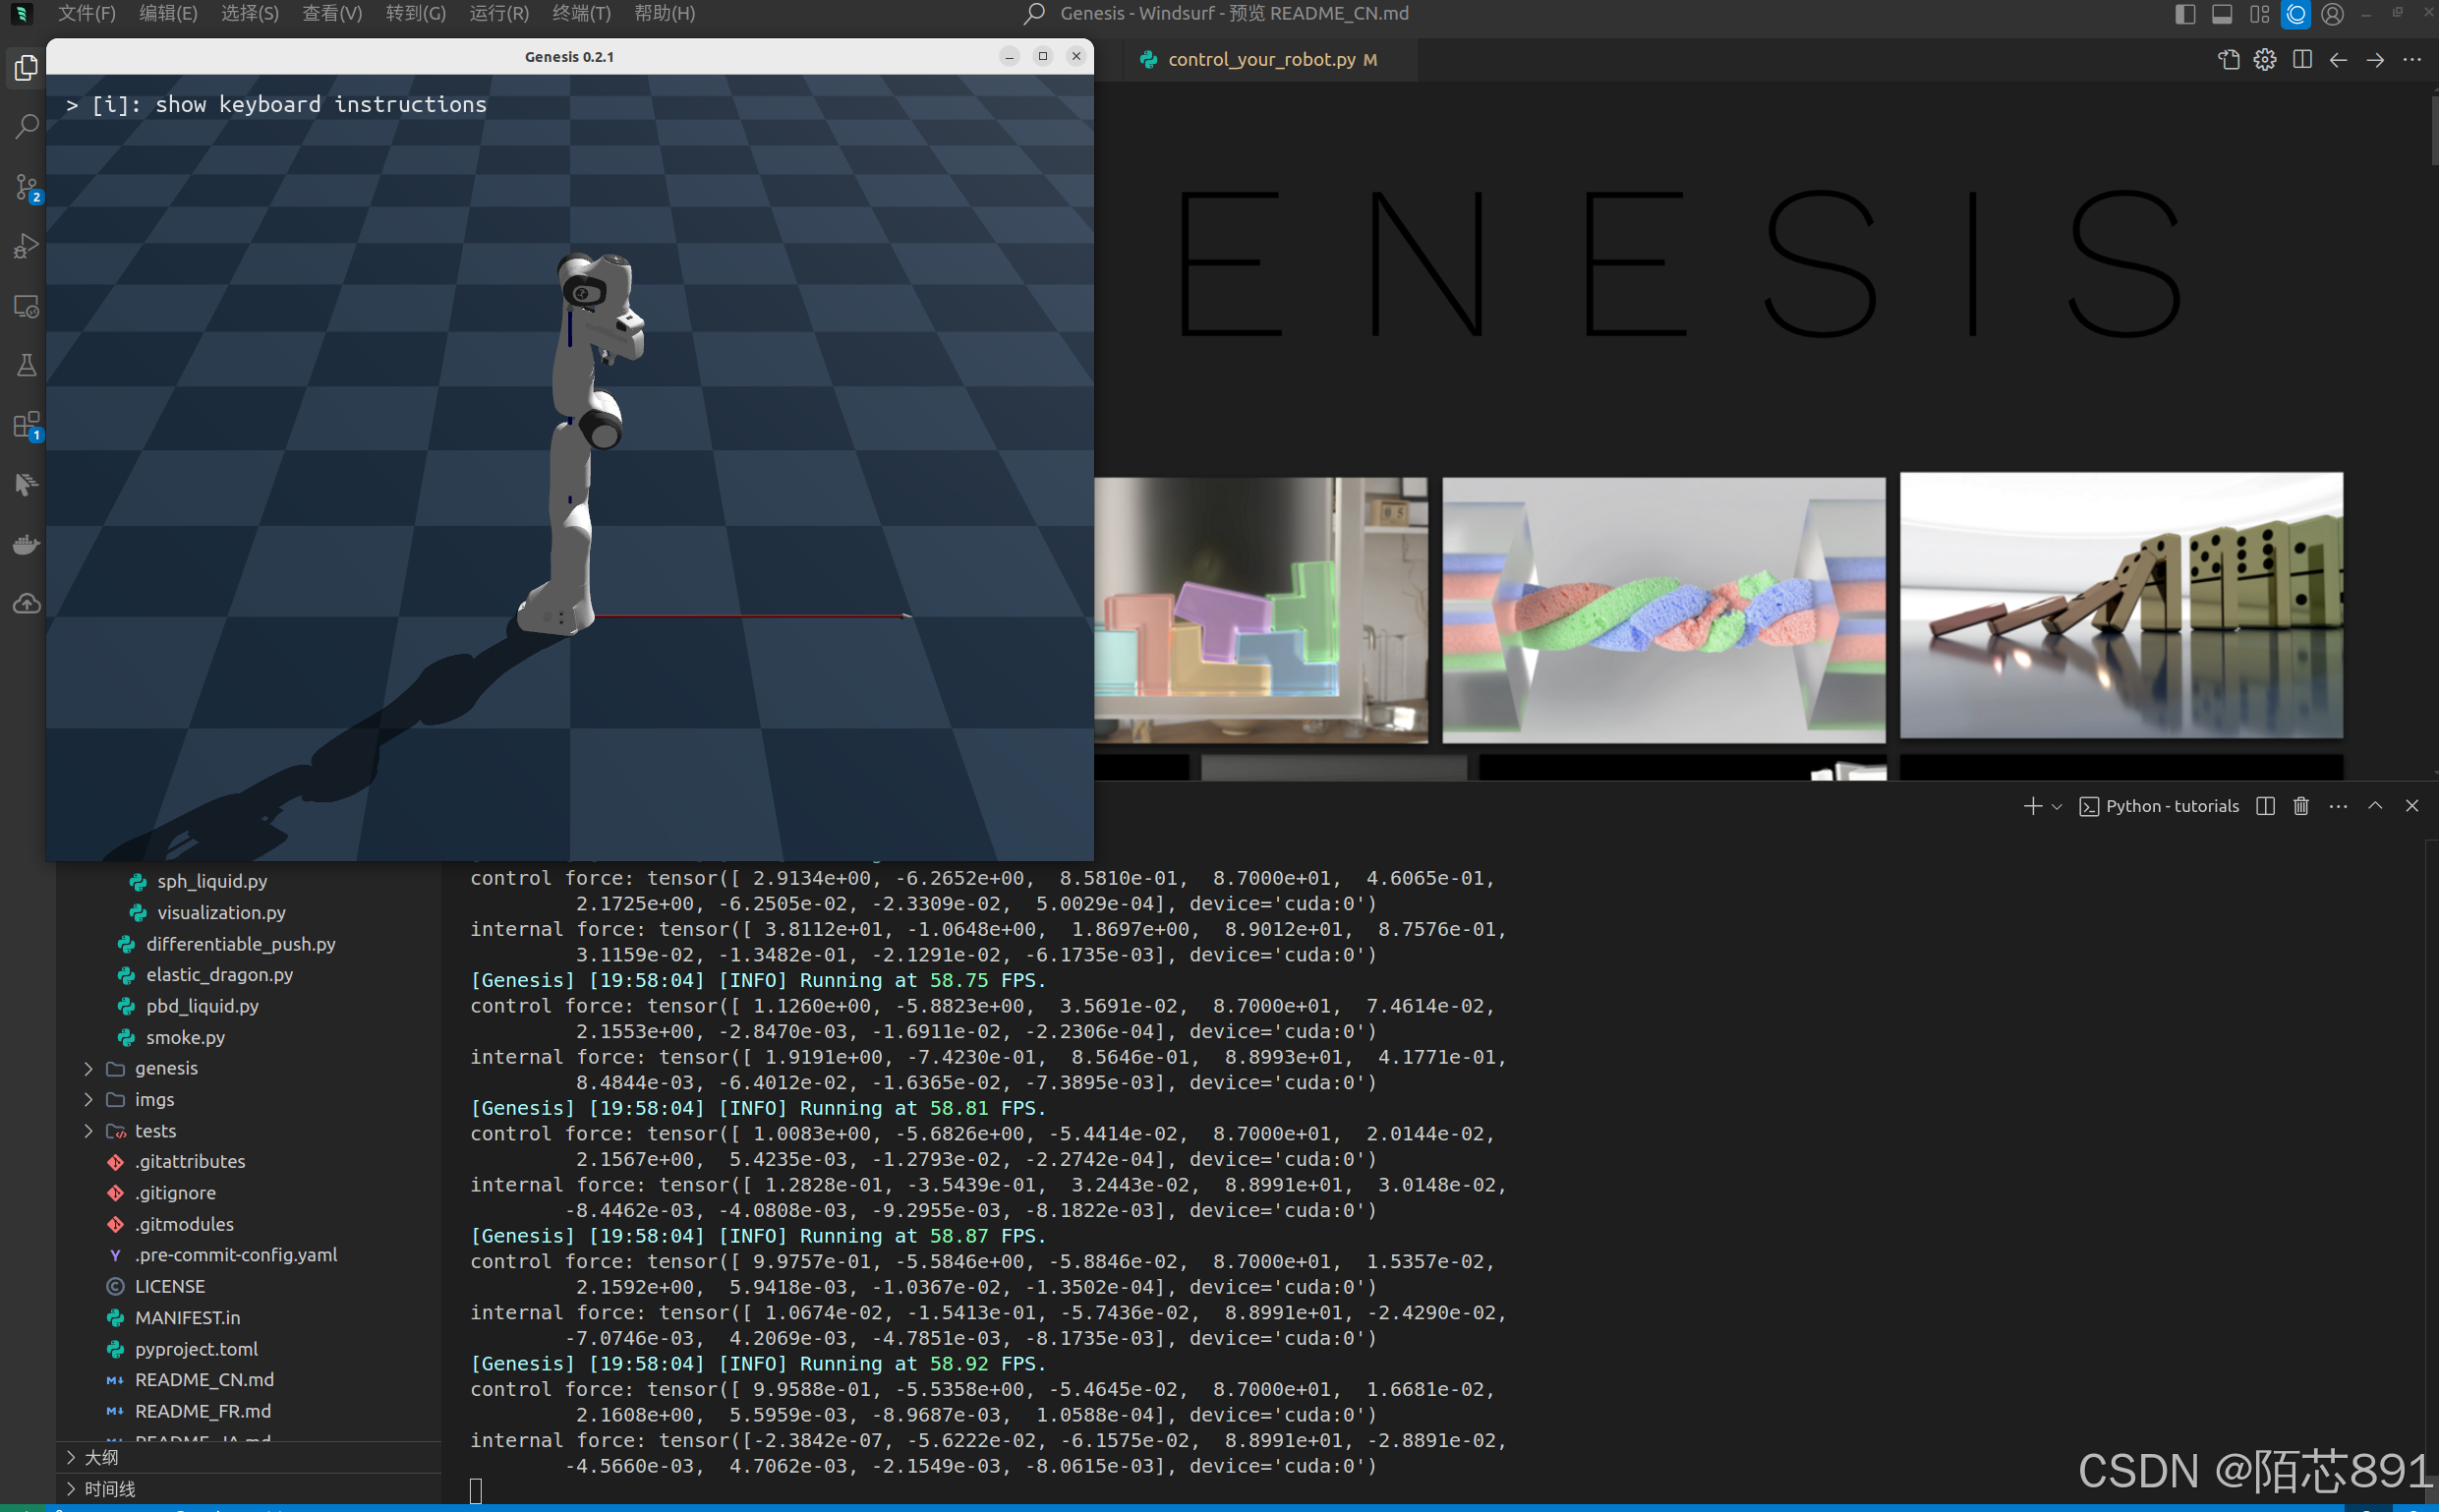Split the terminal panel
Image resolution: width=2439 pixels, height=1512 pixels.
pos(2265,806)
